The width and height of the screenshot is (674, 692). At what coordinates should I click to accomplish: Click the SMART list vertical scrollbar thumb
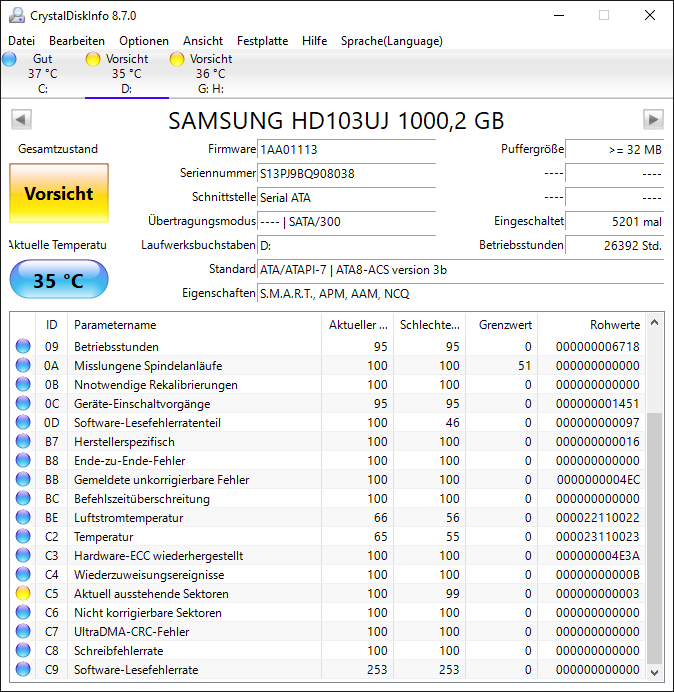[x=655, y=538]
